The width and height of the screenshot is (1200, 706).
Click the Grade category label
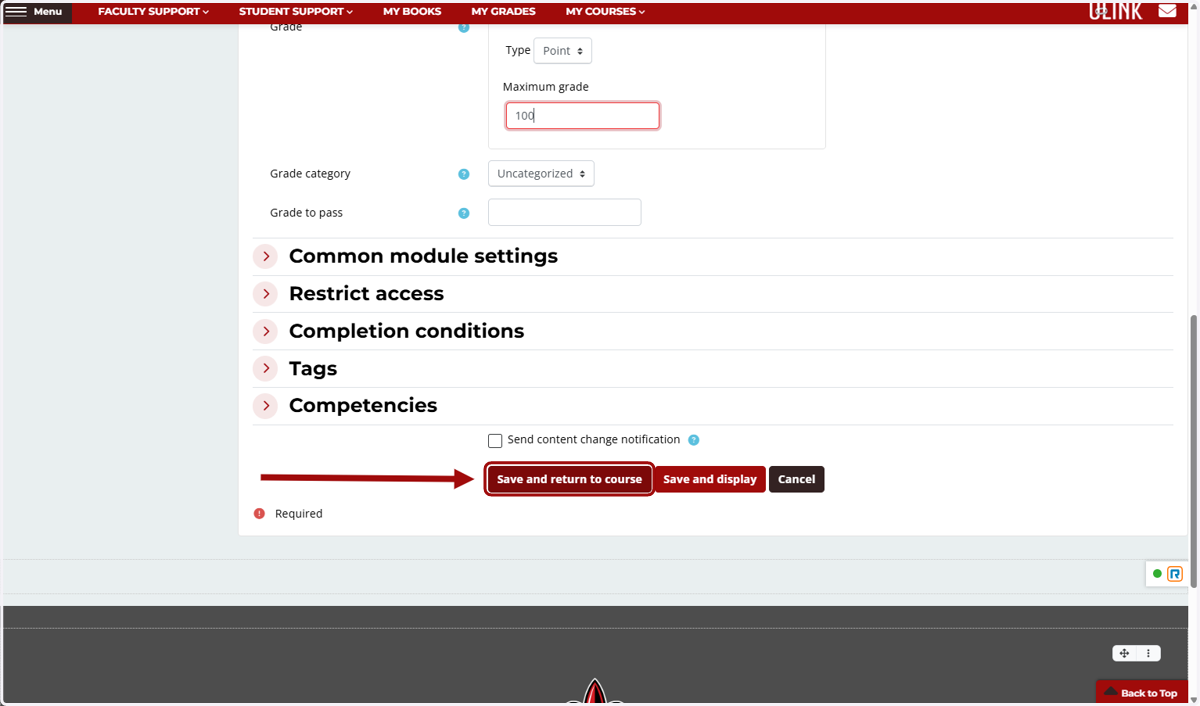310,174
